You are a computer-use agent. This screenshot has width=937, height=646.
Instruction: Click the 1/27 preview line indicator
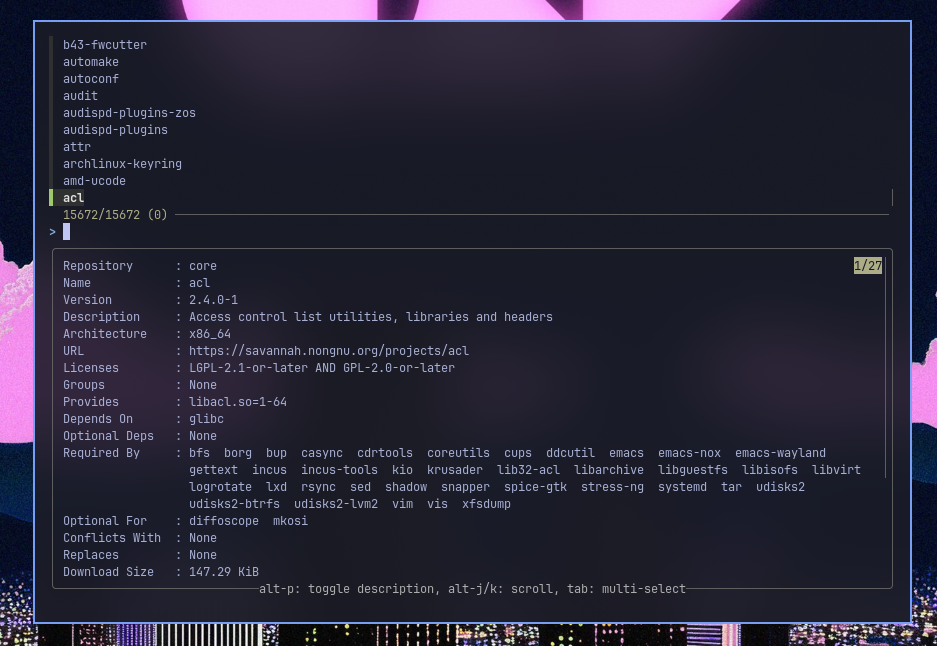[x=868, y=266]
